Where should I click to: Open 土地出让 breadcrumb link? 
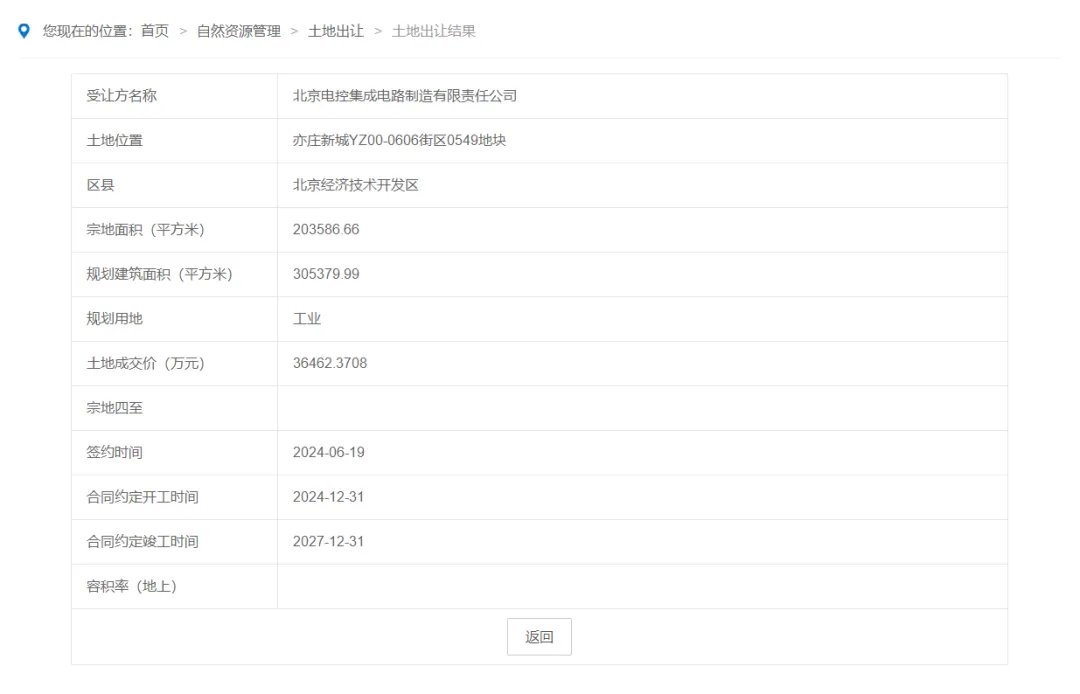pyautogui.click(x=335, y=31)
